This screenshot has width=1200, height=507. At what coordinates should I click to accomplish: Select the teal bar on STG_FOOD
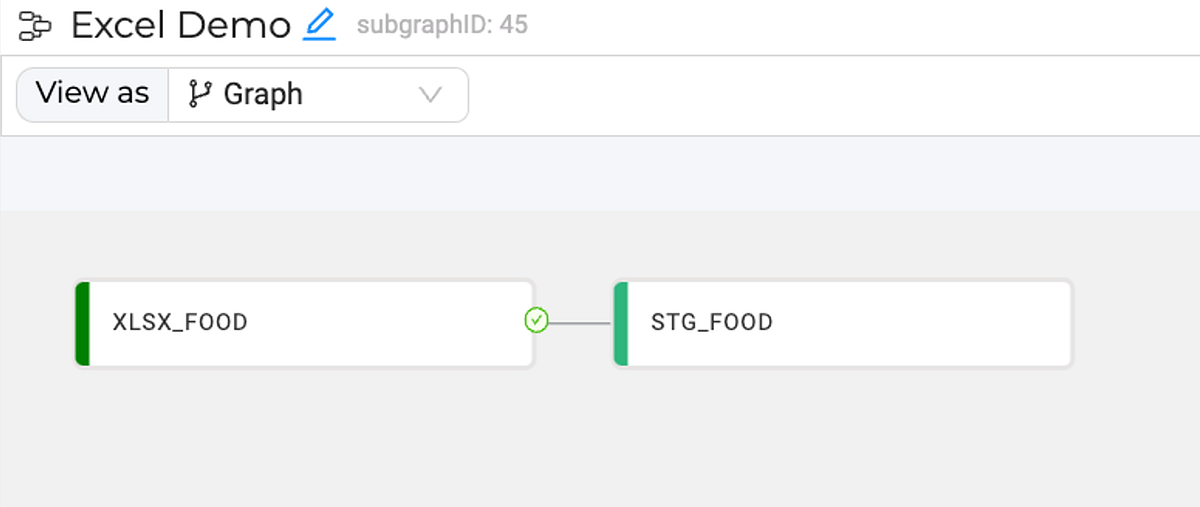click(x=621, y=323)
